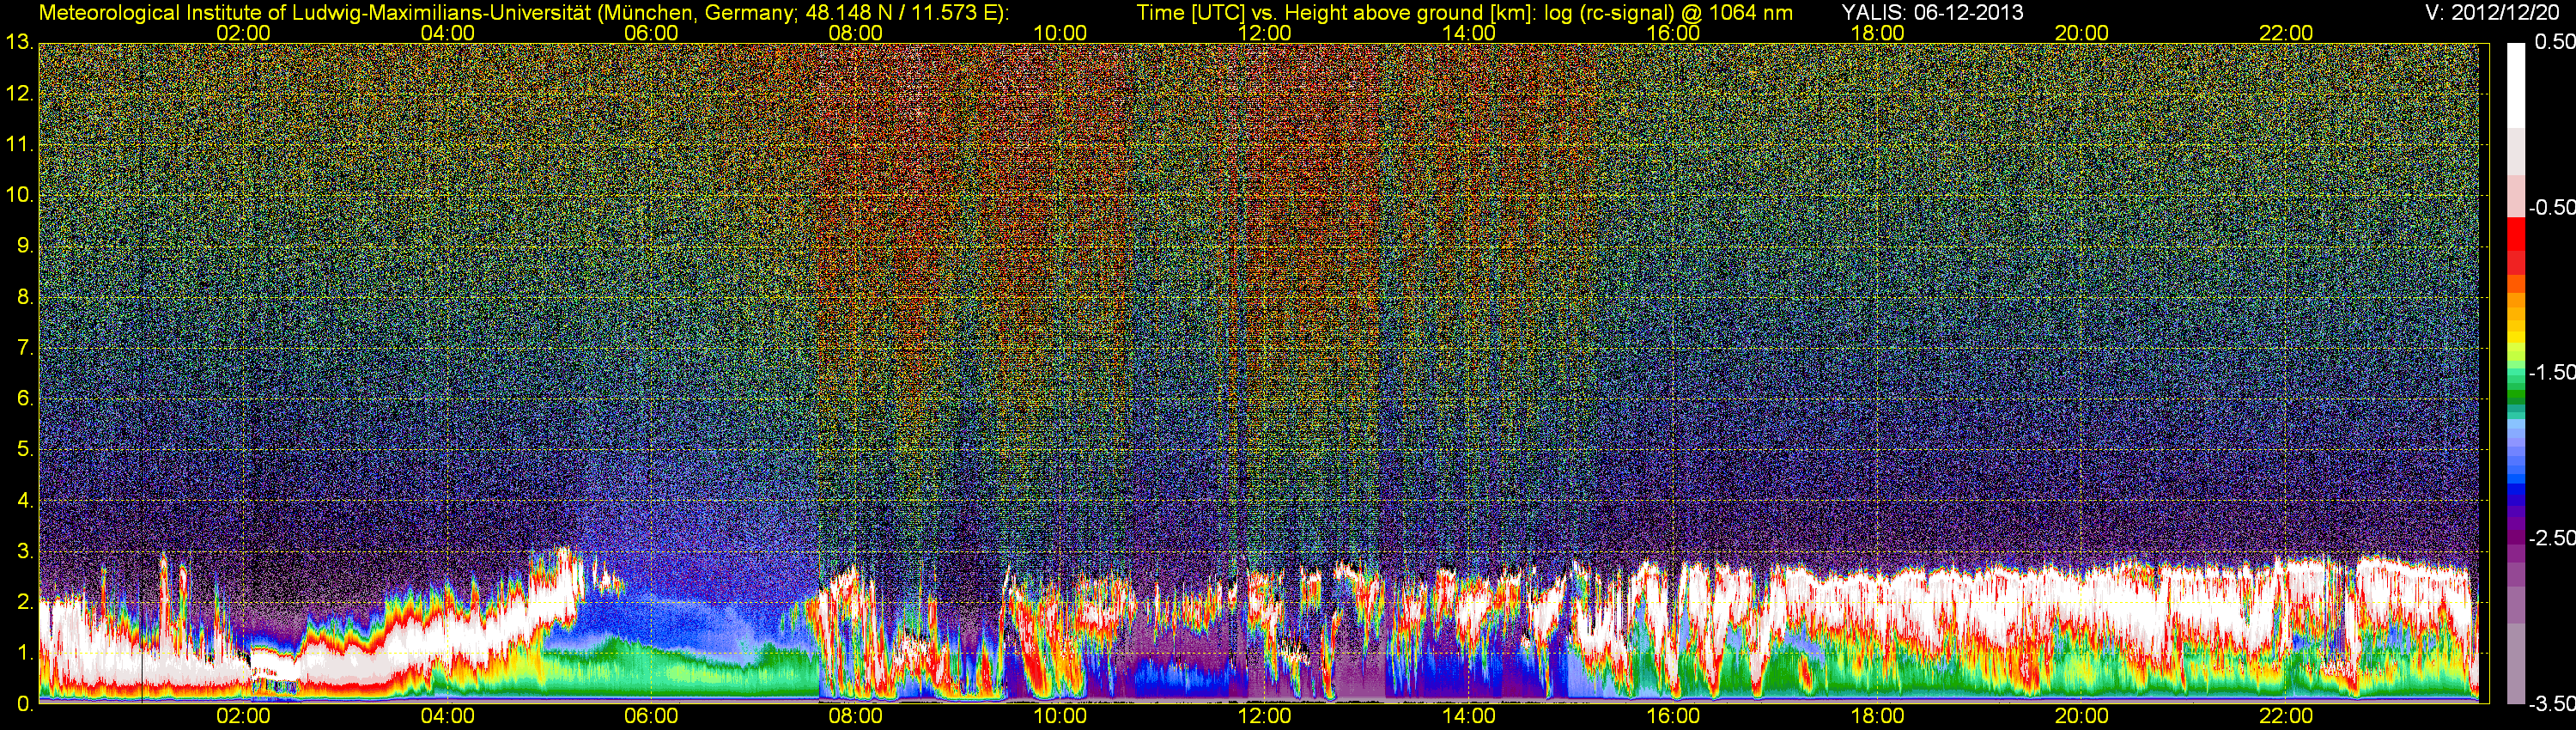Click the 7 km height axis label
This screenshot has height=730, width=2576.
coord(26,348)
